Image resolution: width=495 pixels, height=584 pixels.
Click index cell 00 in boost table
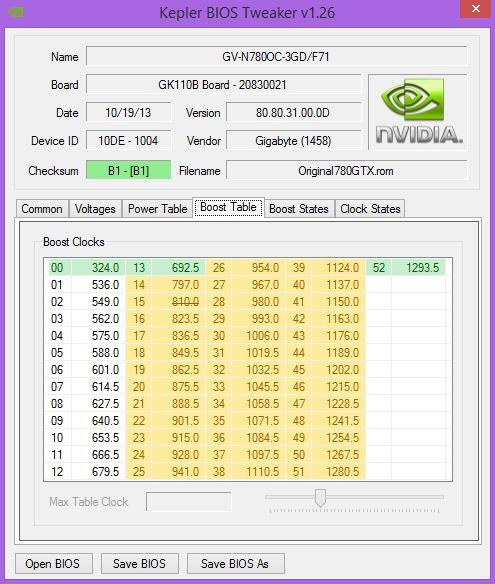tap(60, 267)
